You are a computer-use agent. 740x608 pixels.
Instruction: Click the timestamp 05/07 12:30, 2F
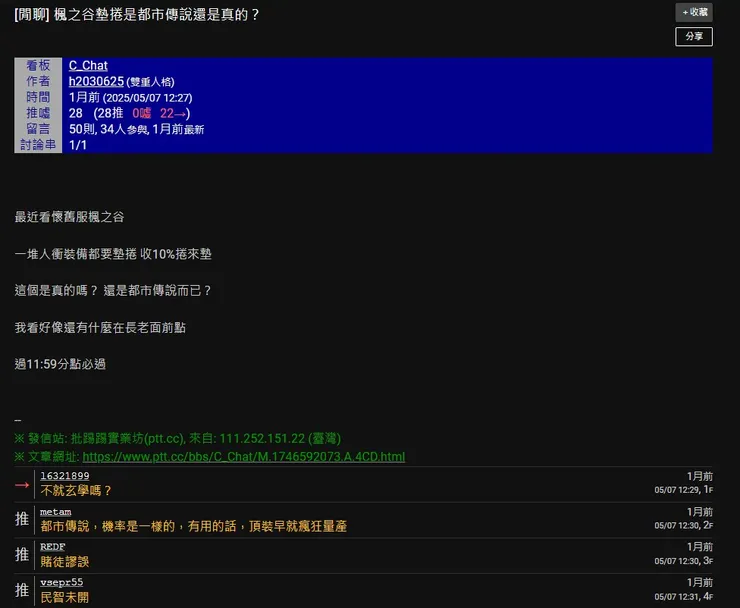[683, 525]
